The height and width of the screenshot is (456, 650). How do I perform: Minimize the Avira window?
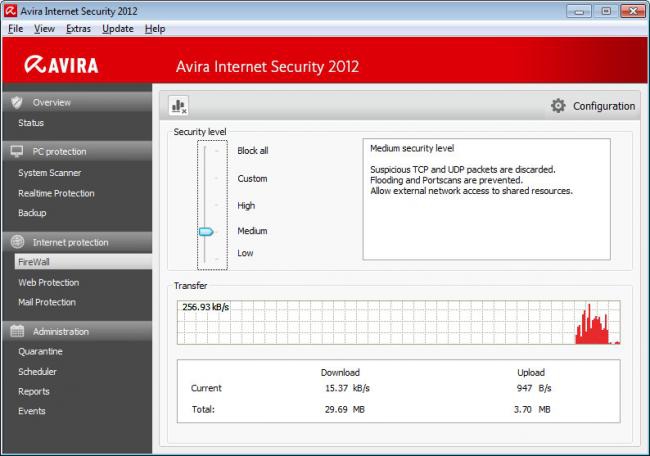579,11
